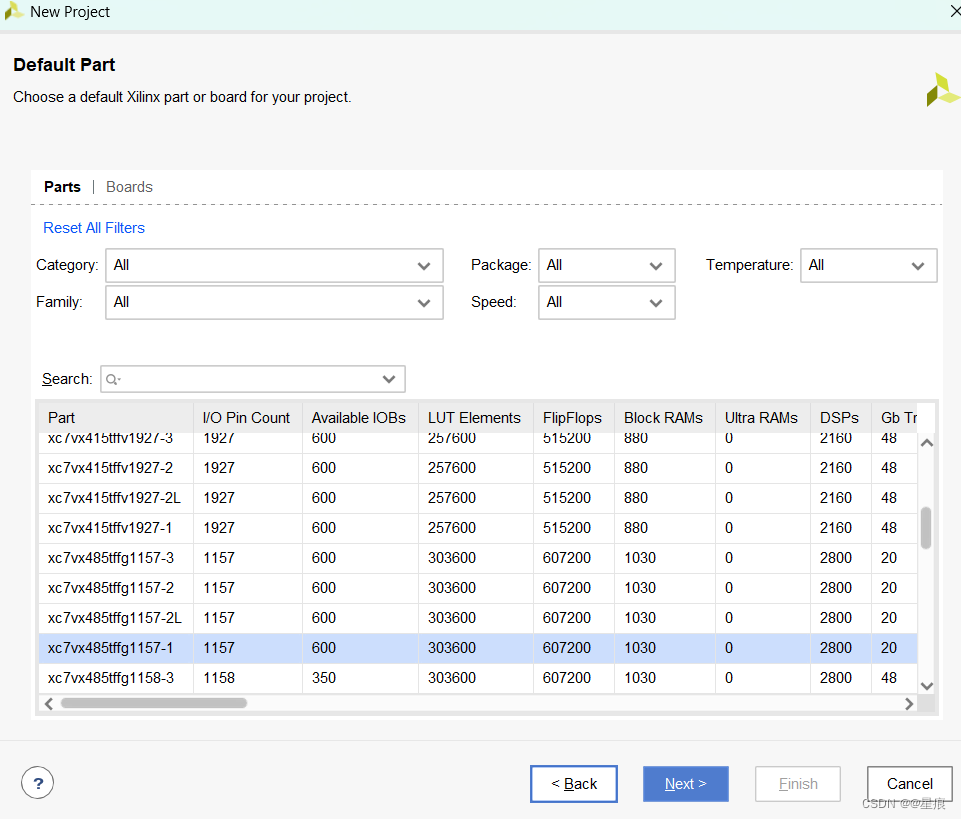Switch to the Boards tab

tap(129, 187)
